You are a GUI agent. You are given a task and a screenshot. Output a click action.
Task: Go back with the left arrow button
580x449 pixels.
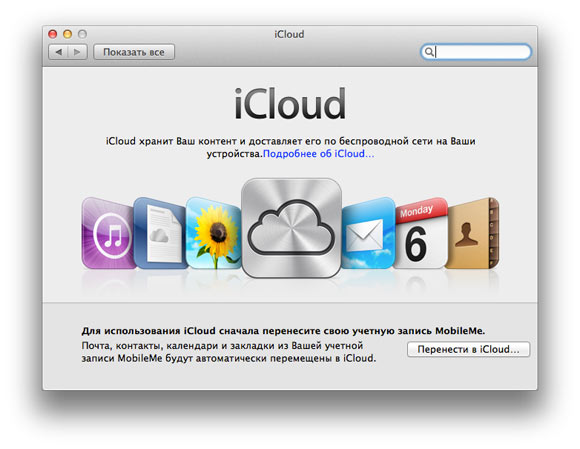point(58,52)
